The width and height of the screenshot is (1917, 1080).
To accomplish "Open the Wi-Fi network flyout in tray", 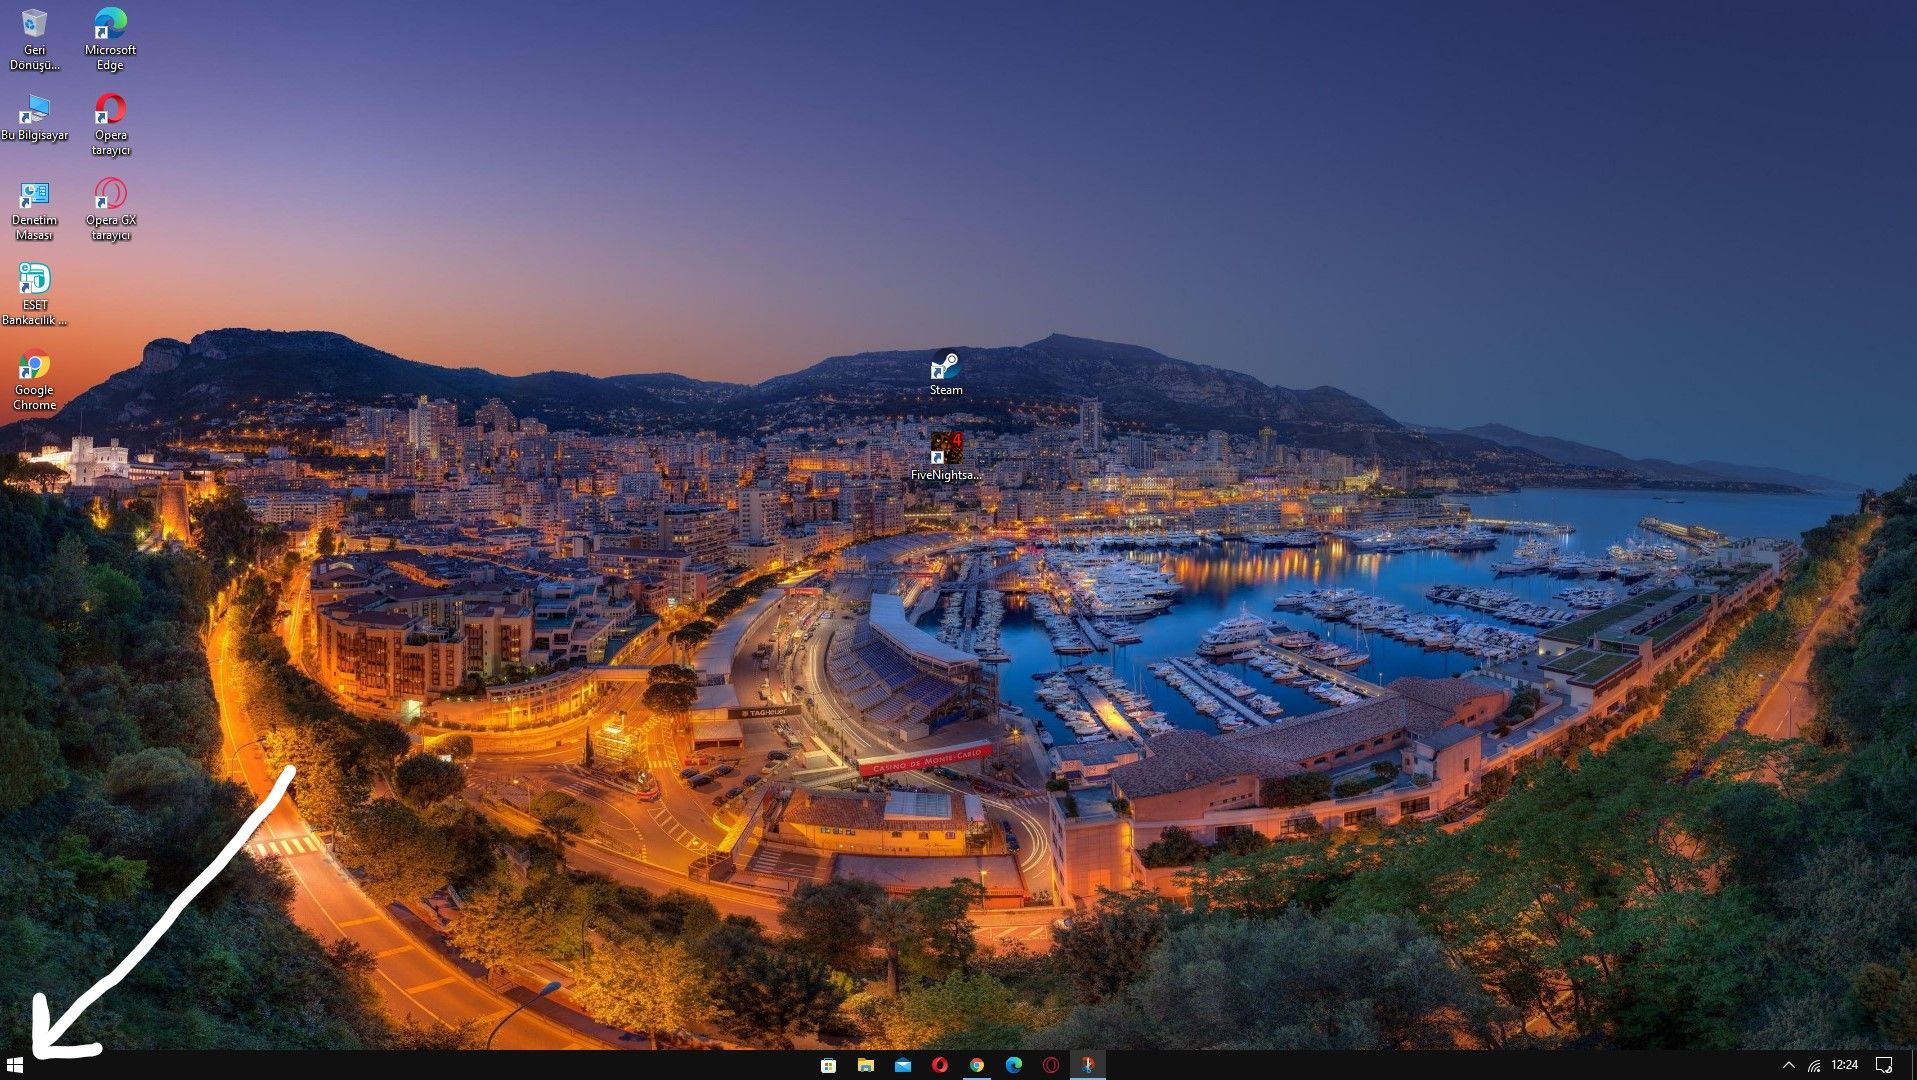I will pyautogui.click(x=1814, y=1066).
